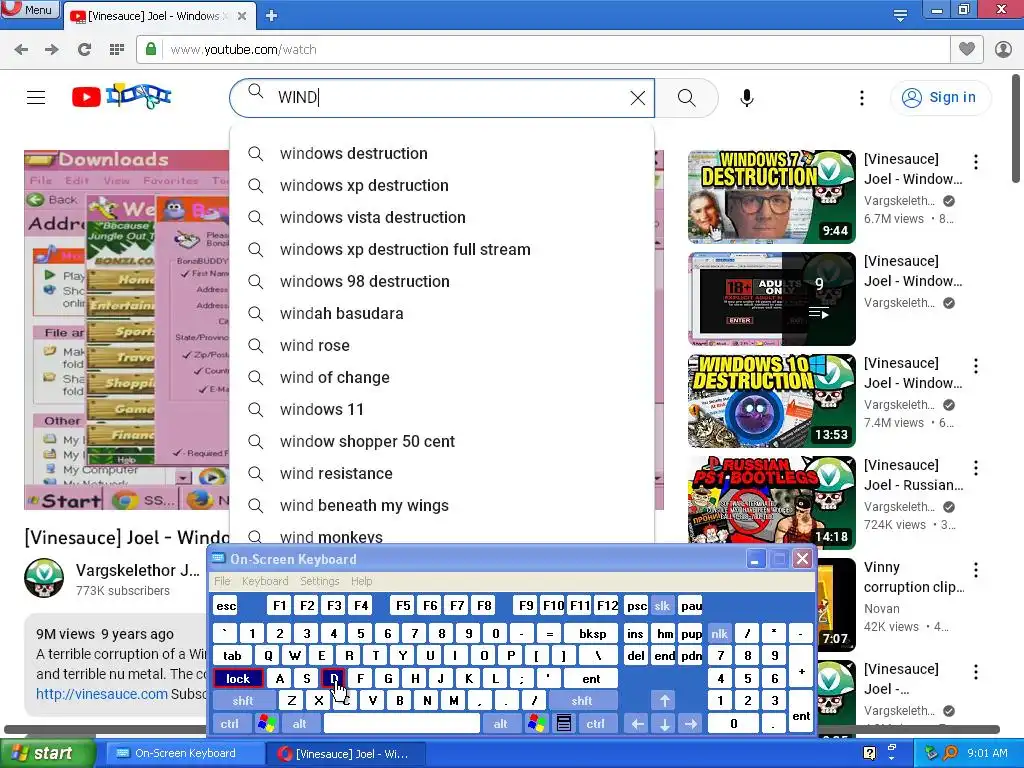Click inside the YouTube search field
Viewport: 1024px width, 768px height.
(444, 98)
